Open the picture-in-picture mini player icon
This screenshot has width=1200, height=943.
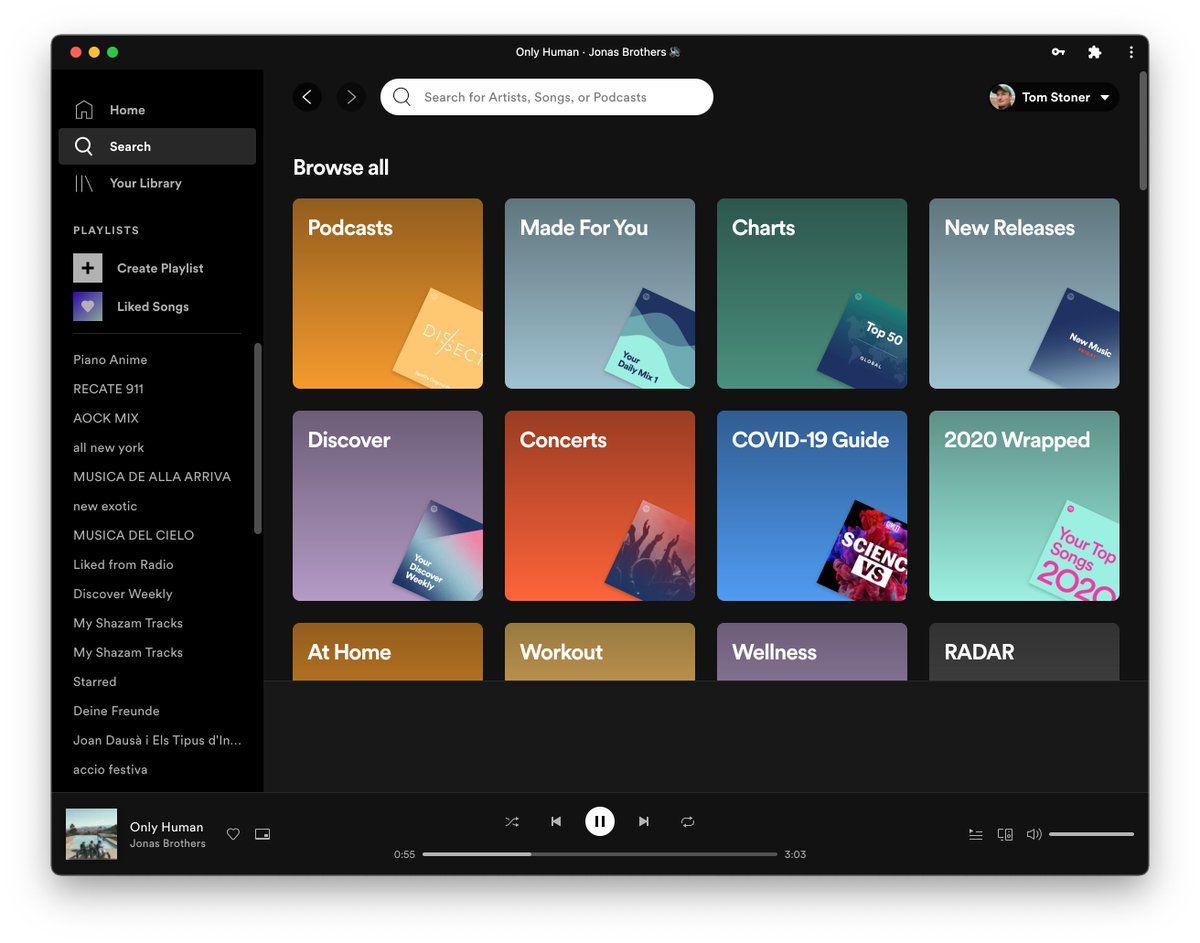pyautogui.click(x=262, y=834)
